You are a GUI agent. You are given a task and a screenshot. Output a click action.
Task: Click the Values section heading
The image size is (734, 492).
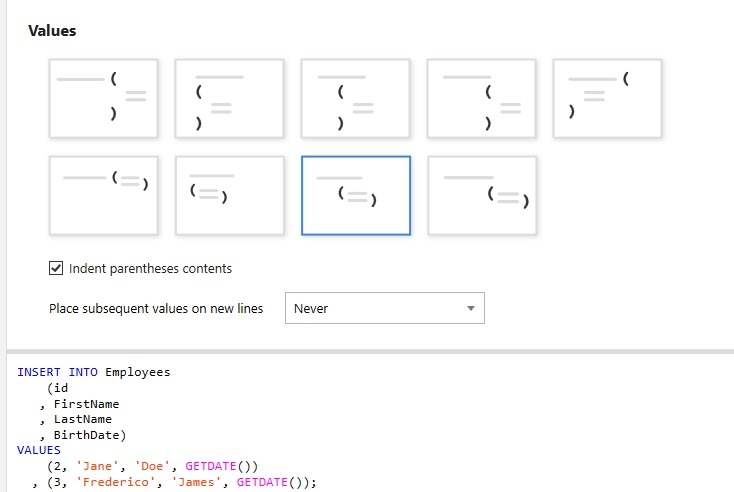(52, 31)
